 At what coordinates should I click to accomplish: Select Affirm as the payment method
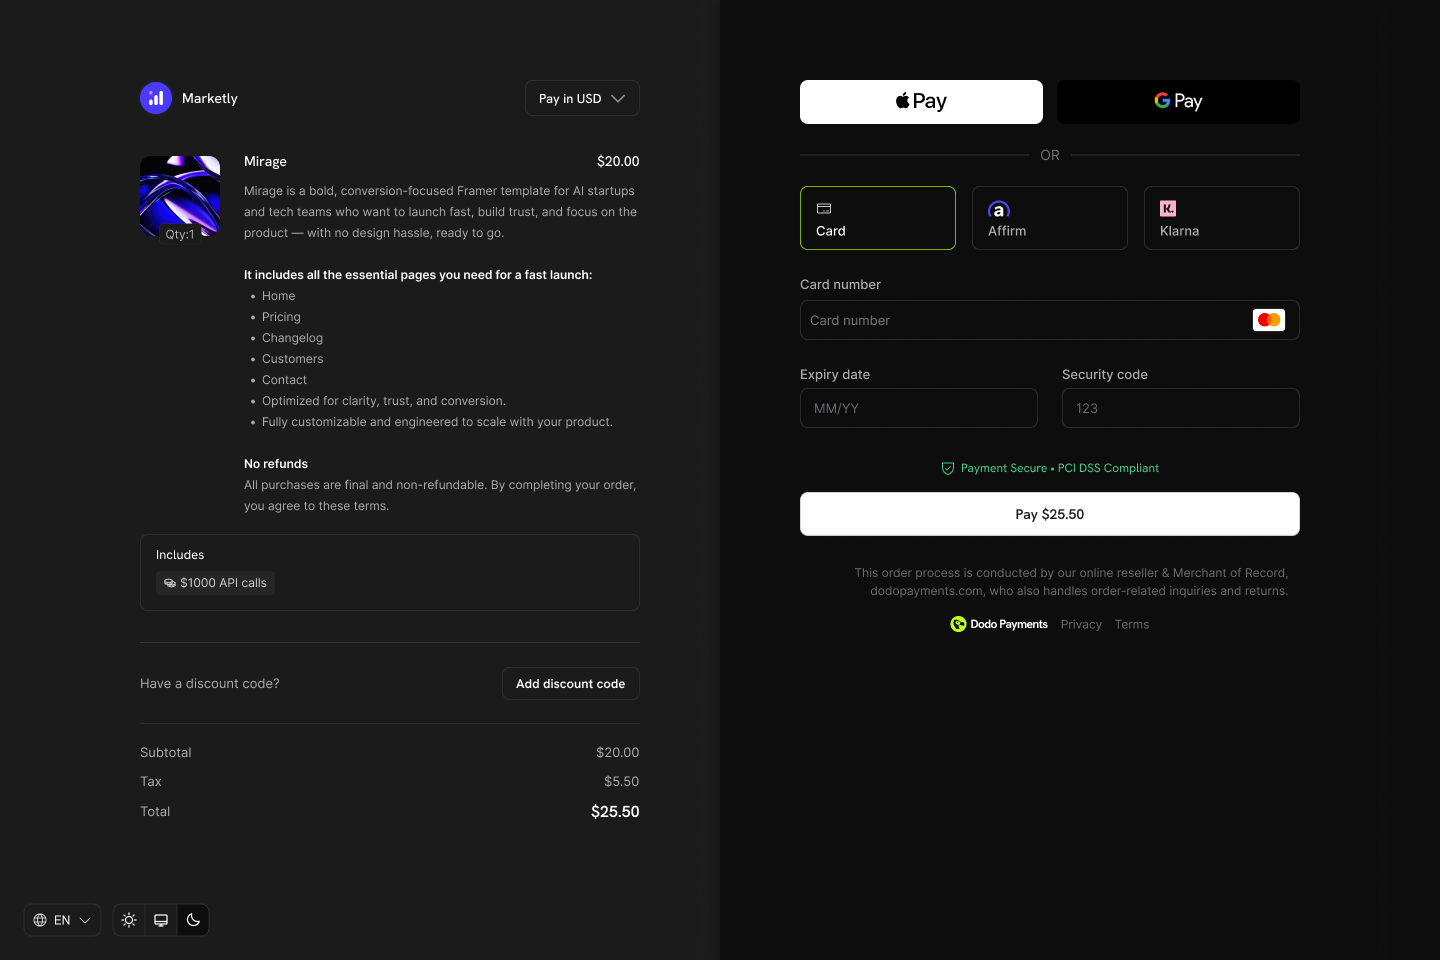point(1050,218)
